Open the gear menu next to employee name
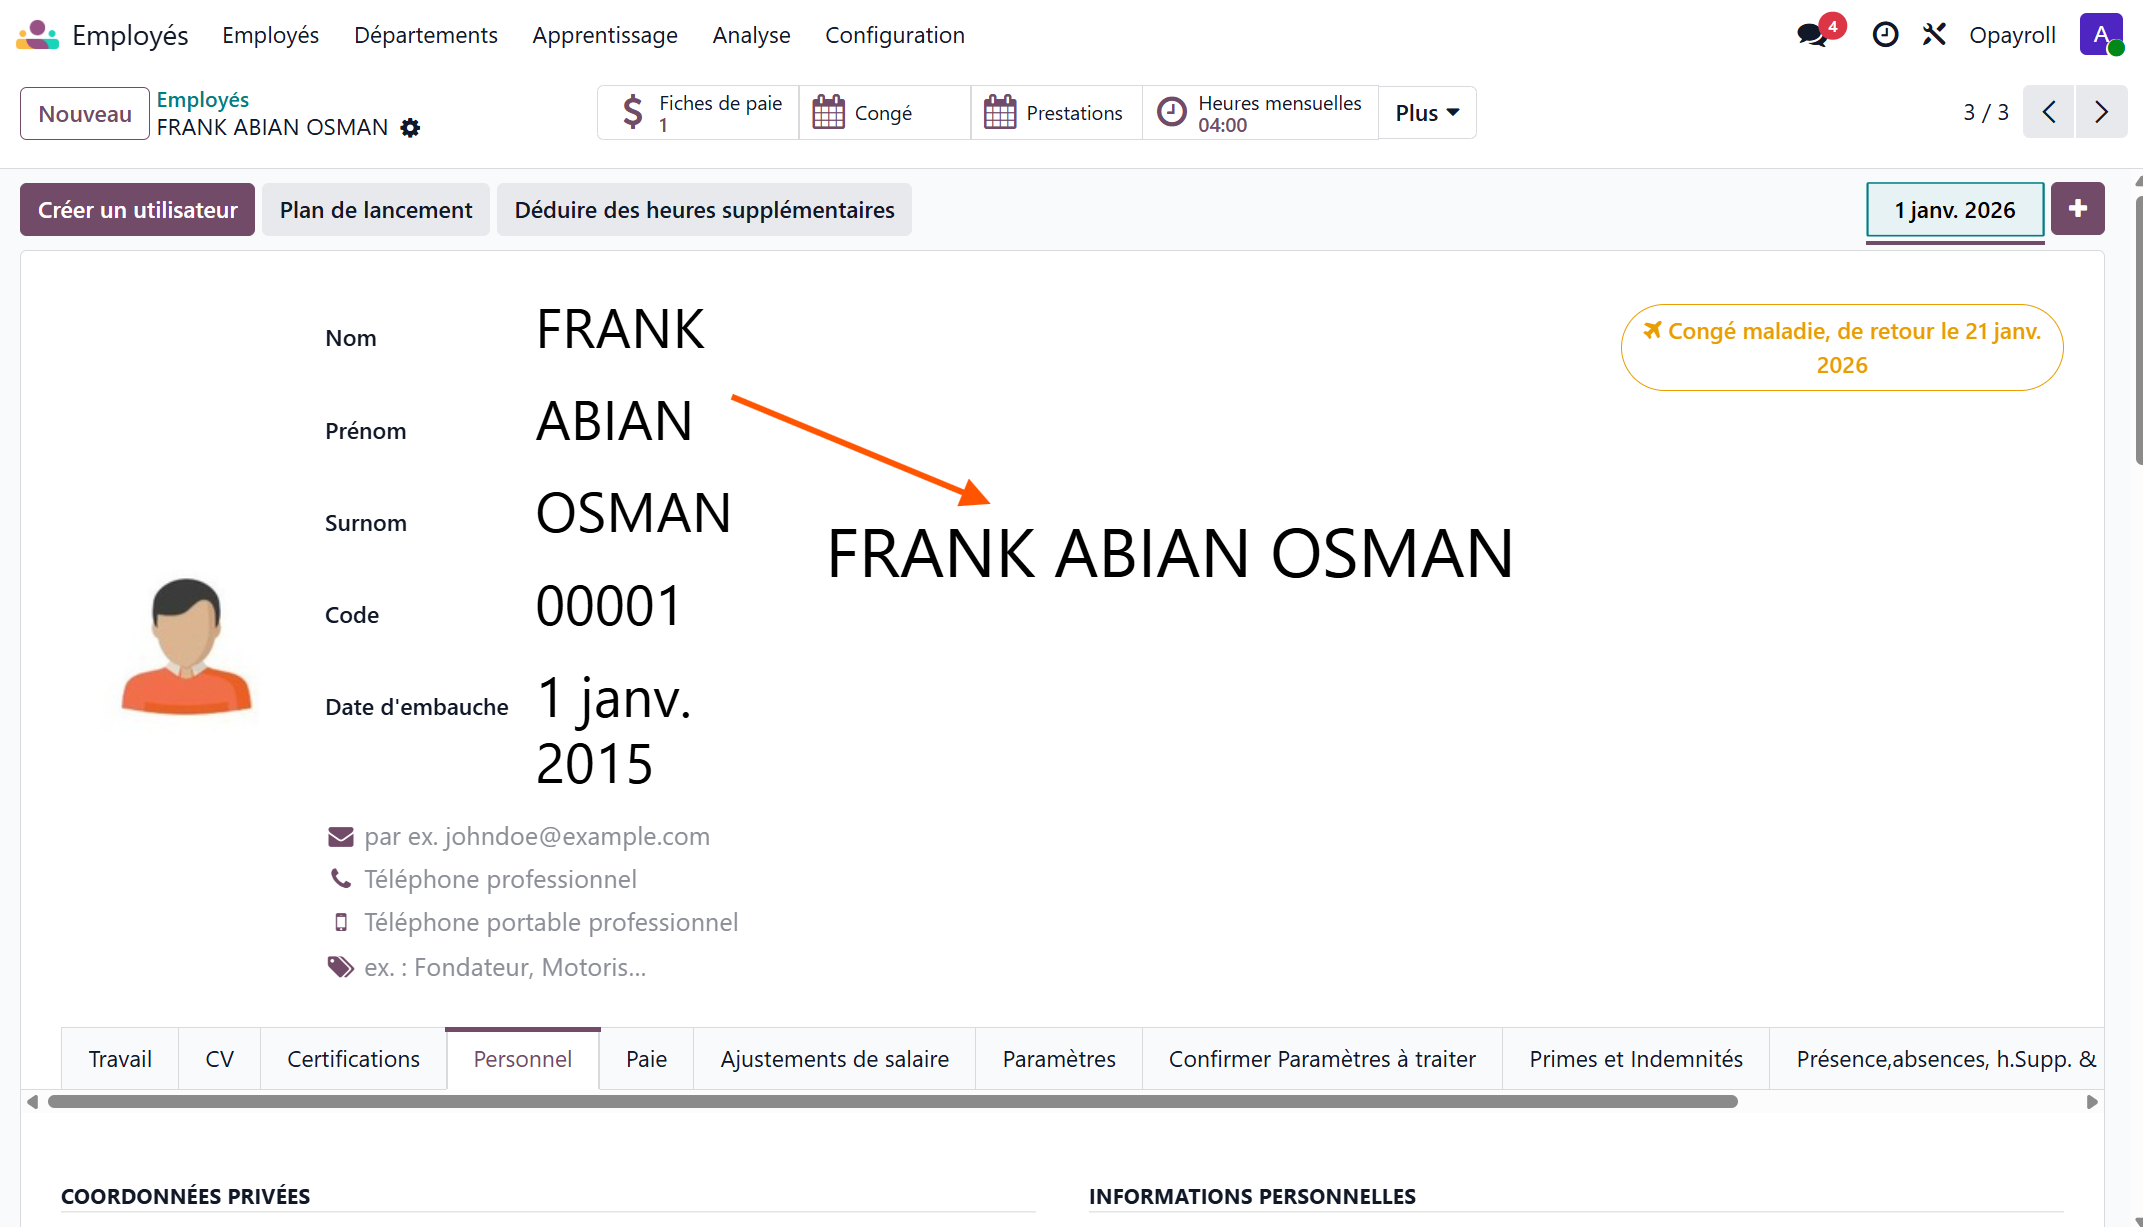Screen dimensions: 2143x1227 pyautogui.click(x=410, y=127)
